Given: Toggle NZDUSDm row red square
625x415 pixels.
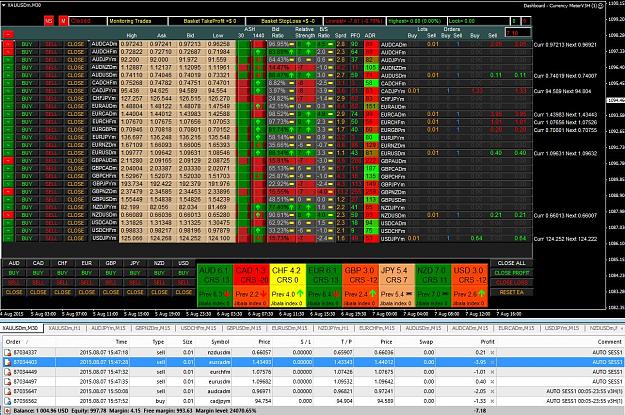Looking at the screenshot, I should [x=8, y=215].
